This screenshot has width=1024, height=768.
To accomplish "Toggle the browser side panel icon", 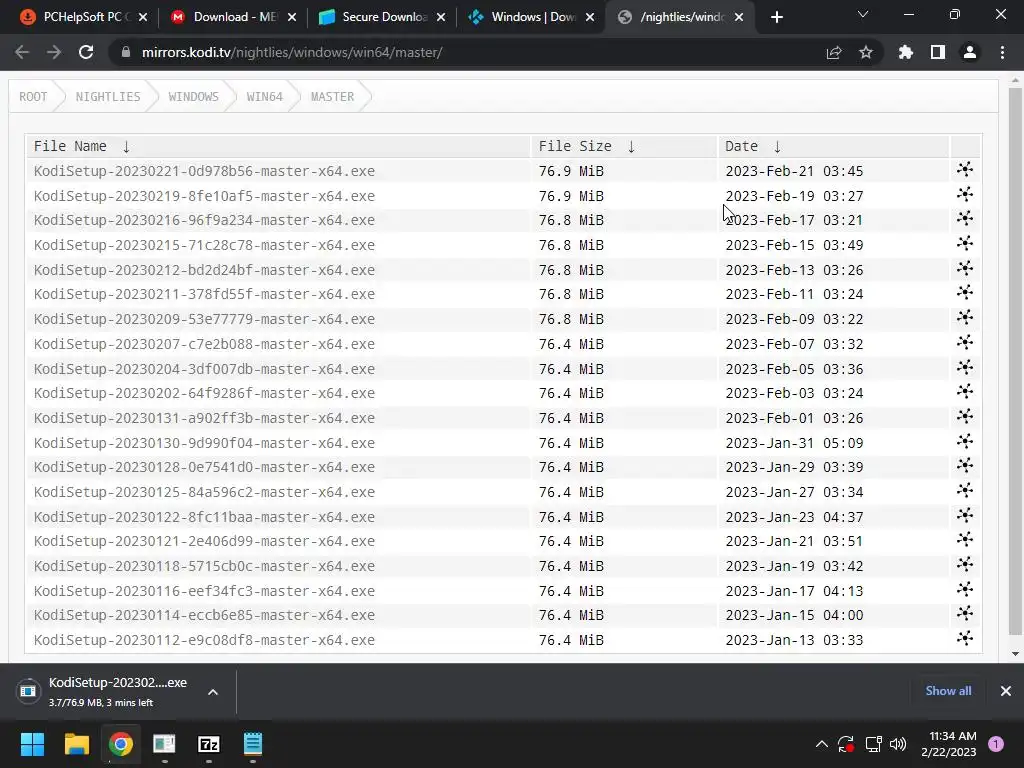I will click(938, 52).
